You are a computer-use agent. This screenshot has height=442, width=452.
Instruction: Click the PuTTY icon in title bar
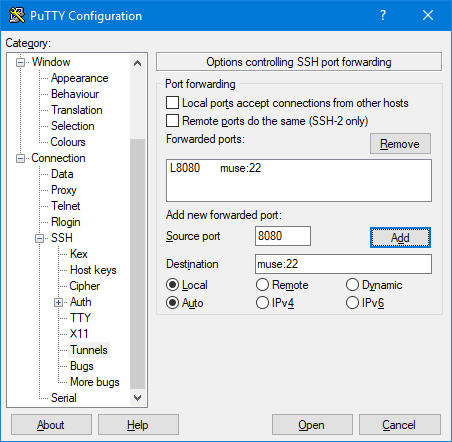coord(17,15)
